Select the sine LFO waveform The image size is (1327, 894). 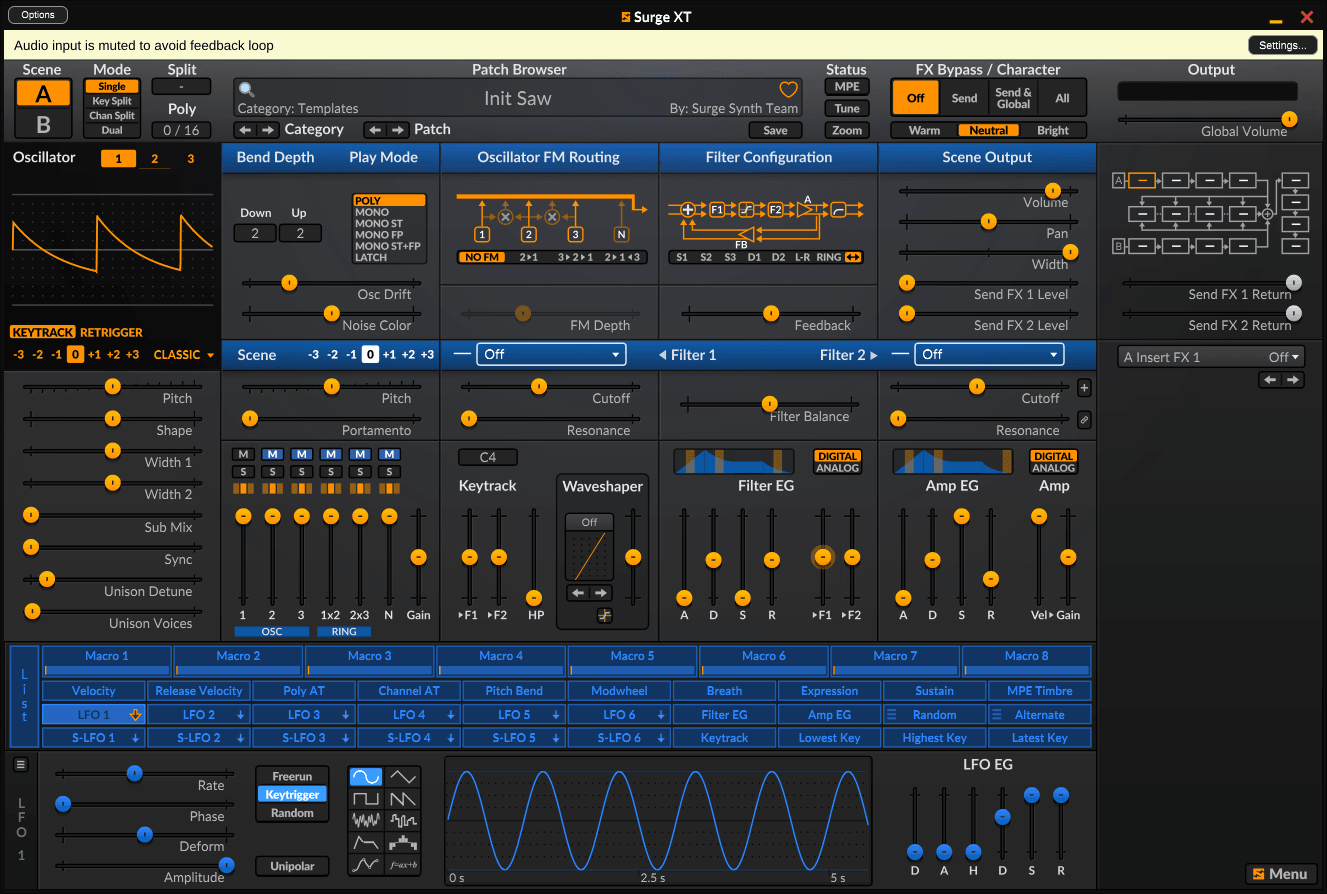coord(366,776)
